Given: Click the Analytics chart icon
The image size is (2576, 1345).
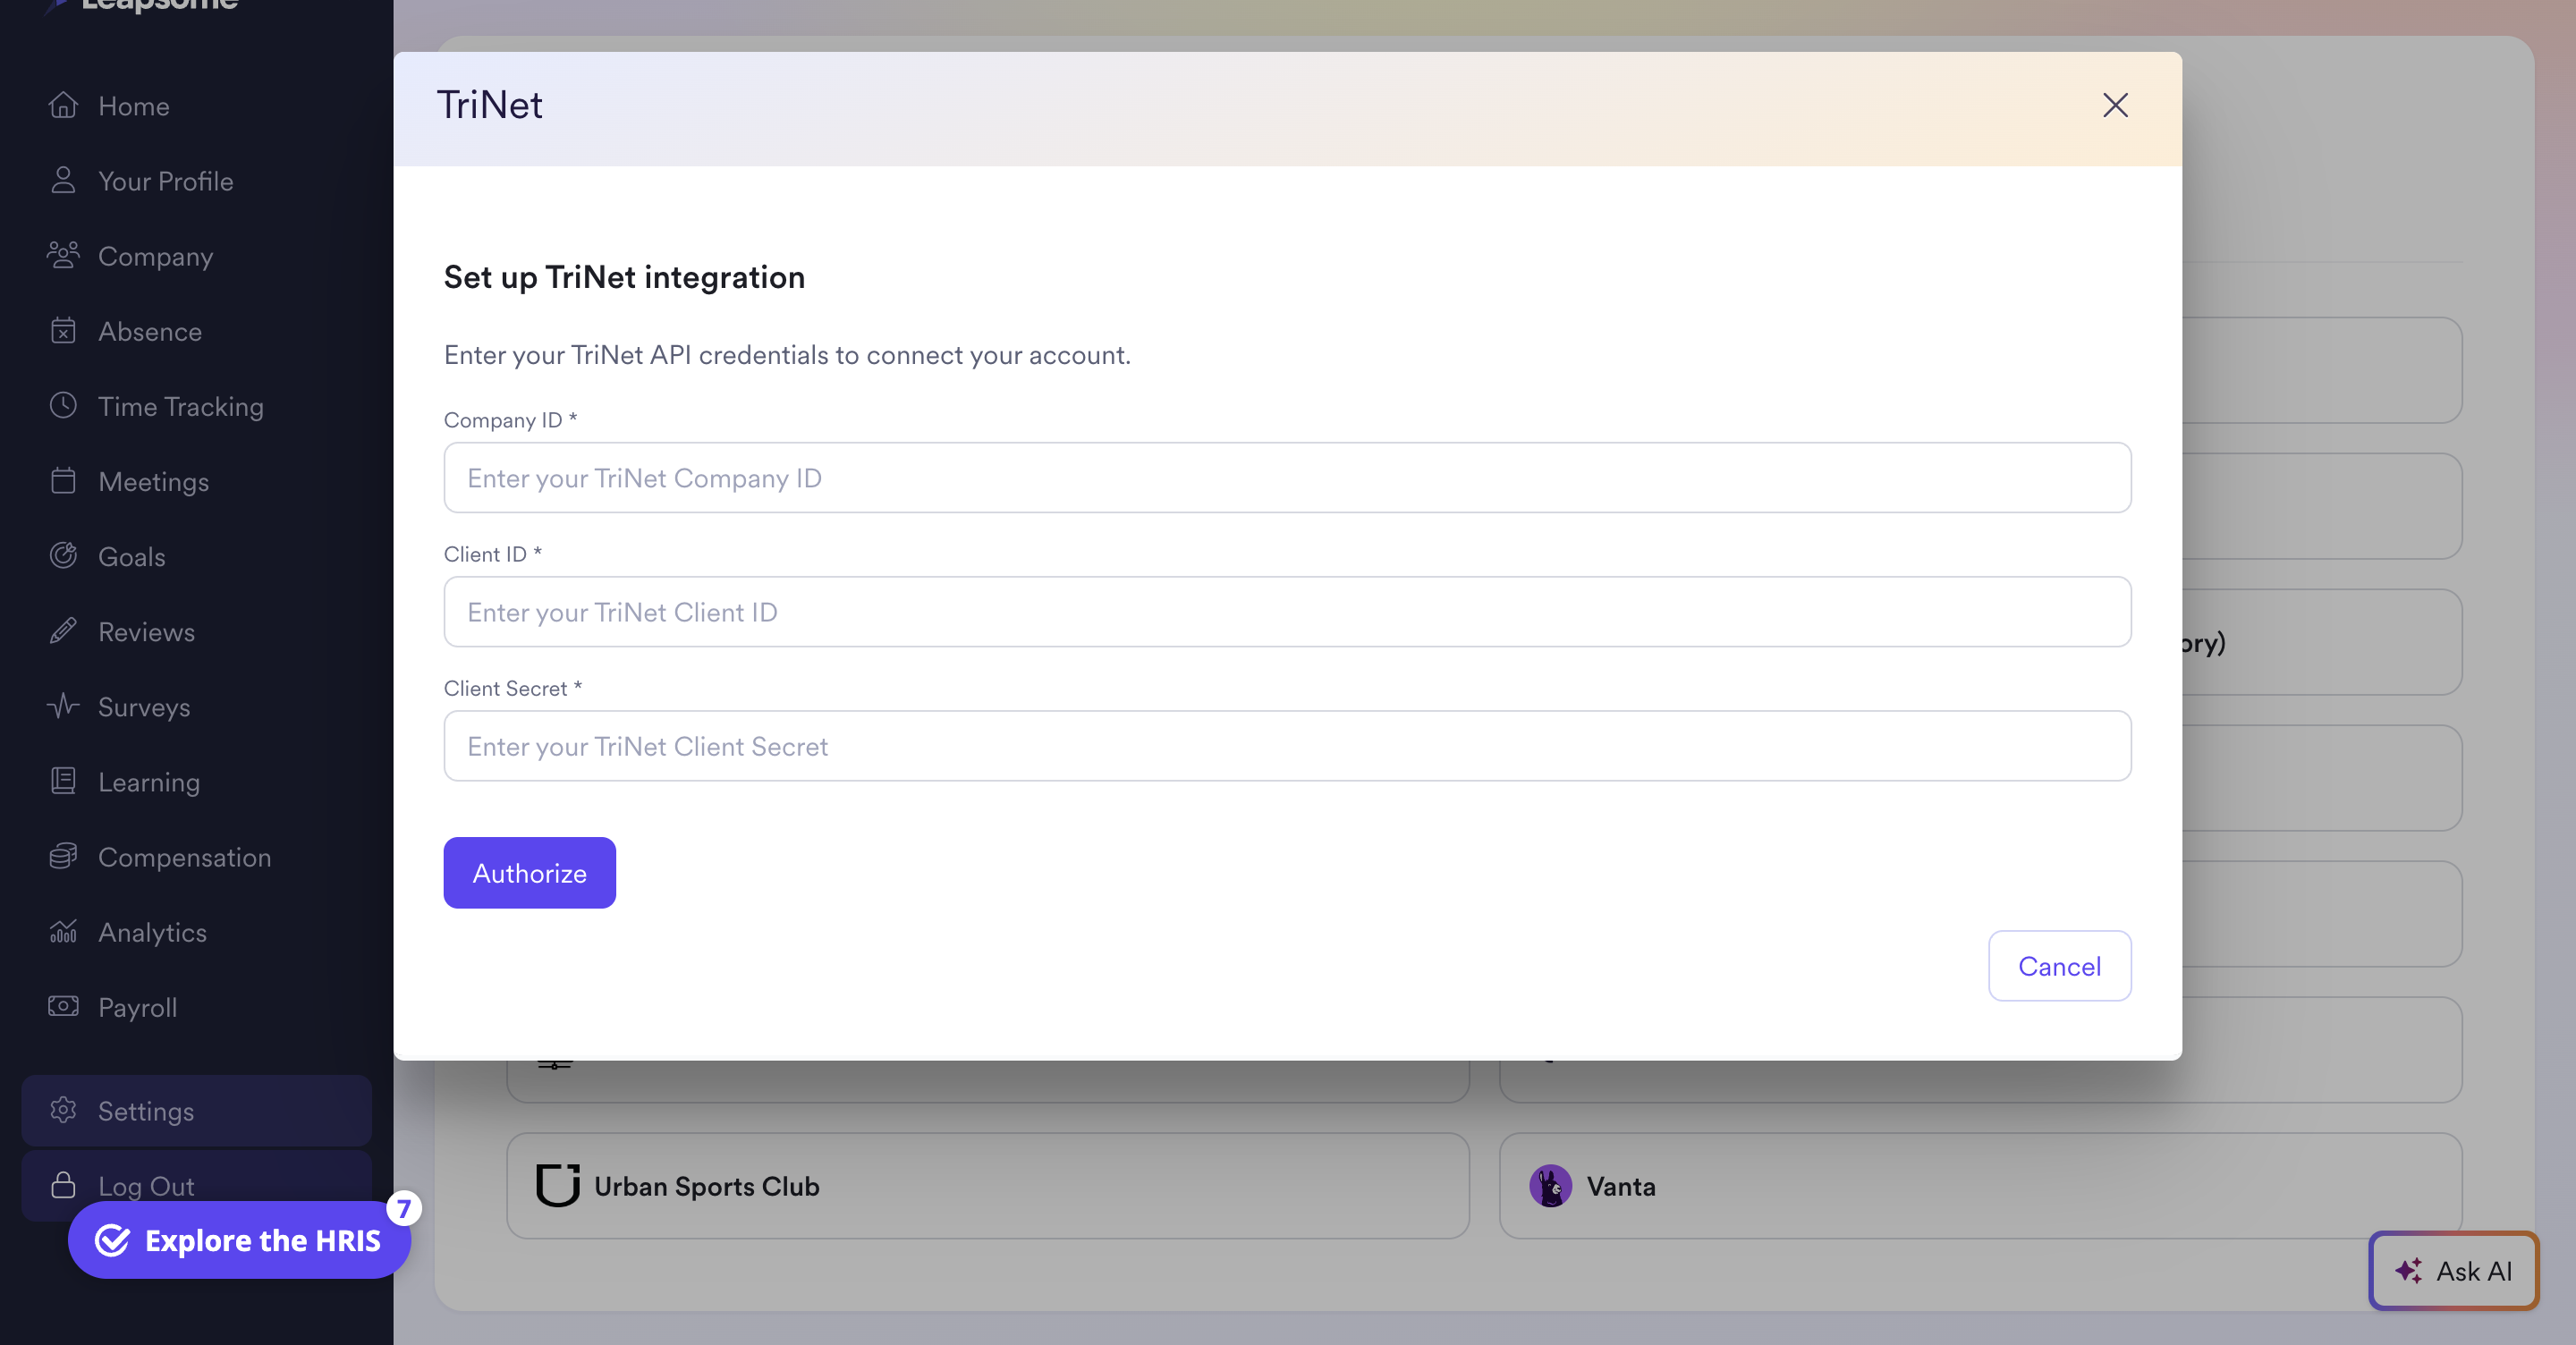Looking at the screenshot, I should 63,932.
